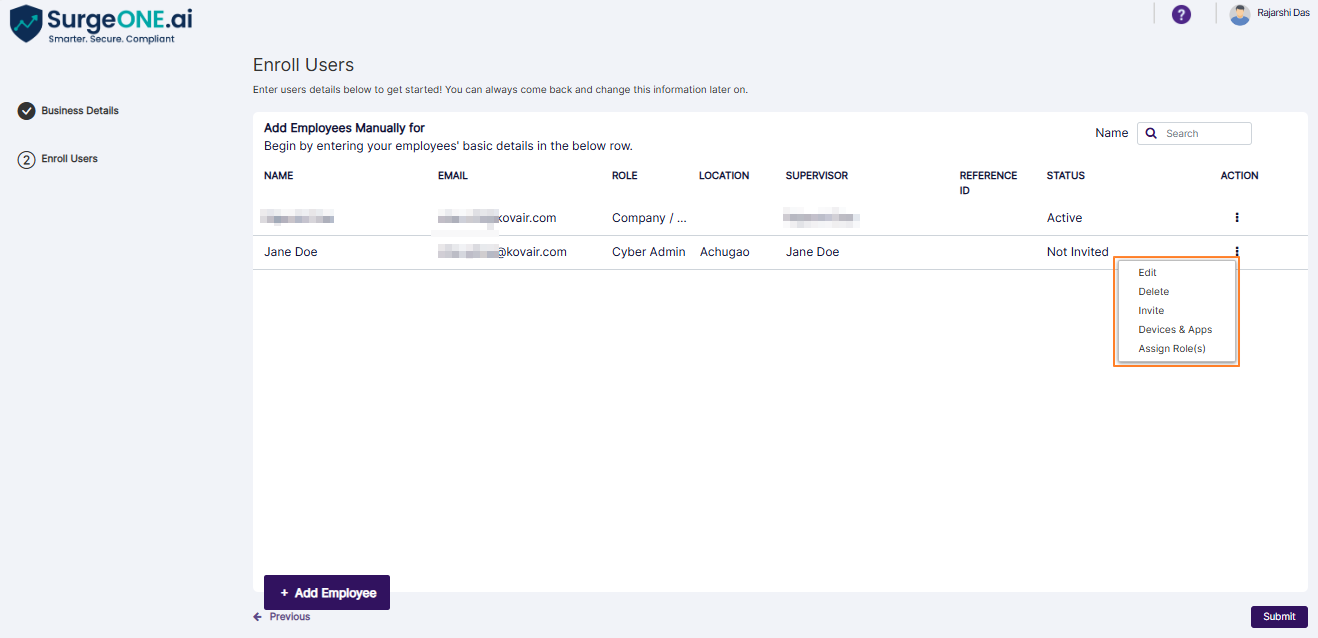Viewport: 1318px width, 638px height.
Task: Click the step 2 Enroll Users circle
Action: point(27,158)
